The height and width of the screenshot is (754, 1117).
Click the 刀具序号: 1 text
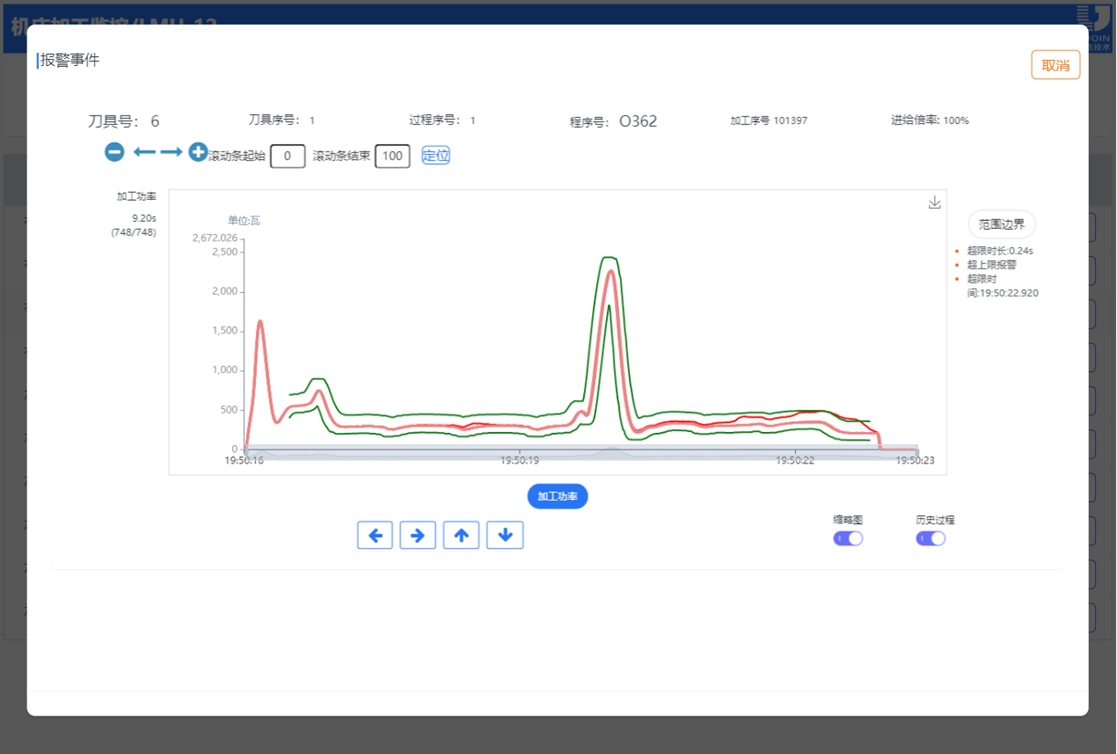[x=281, y=120]
